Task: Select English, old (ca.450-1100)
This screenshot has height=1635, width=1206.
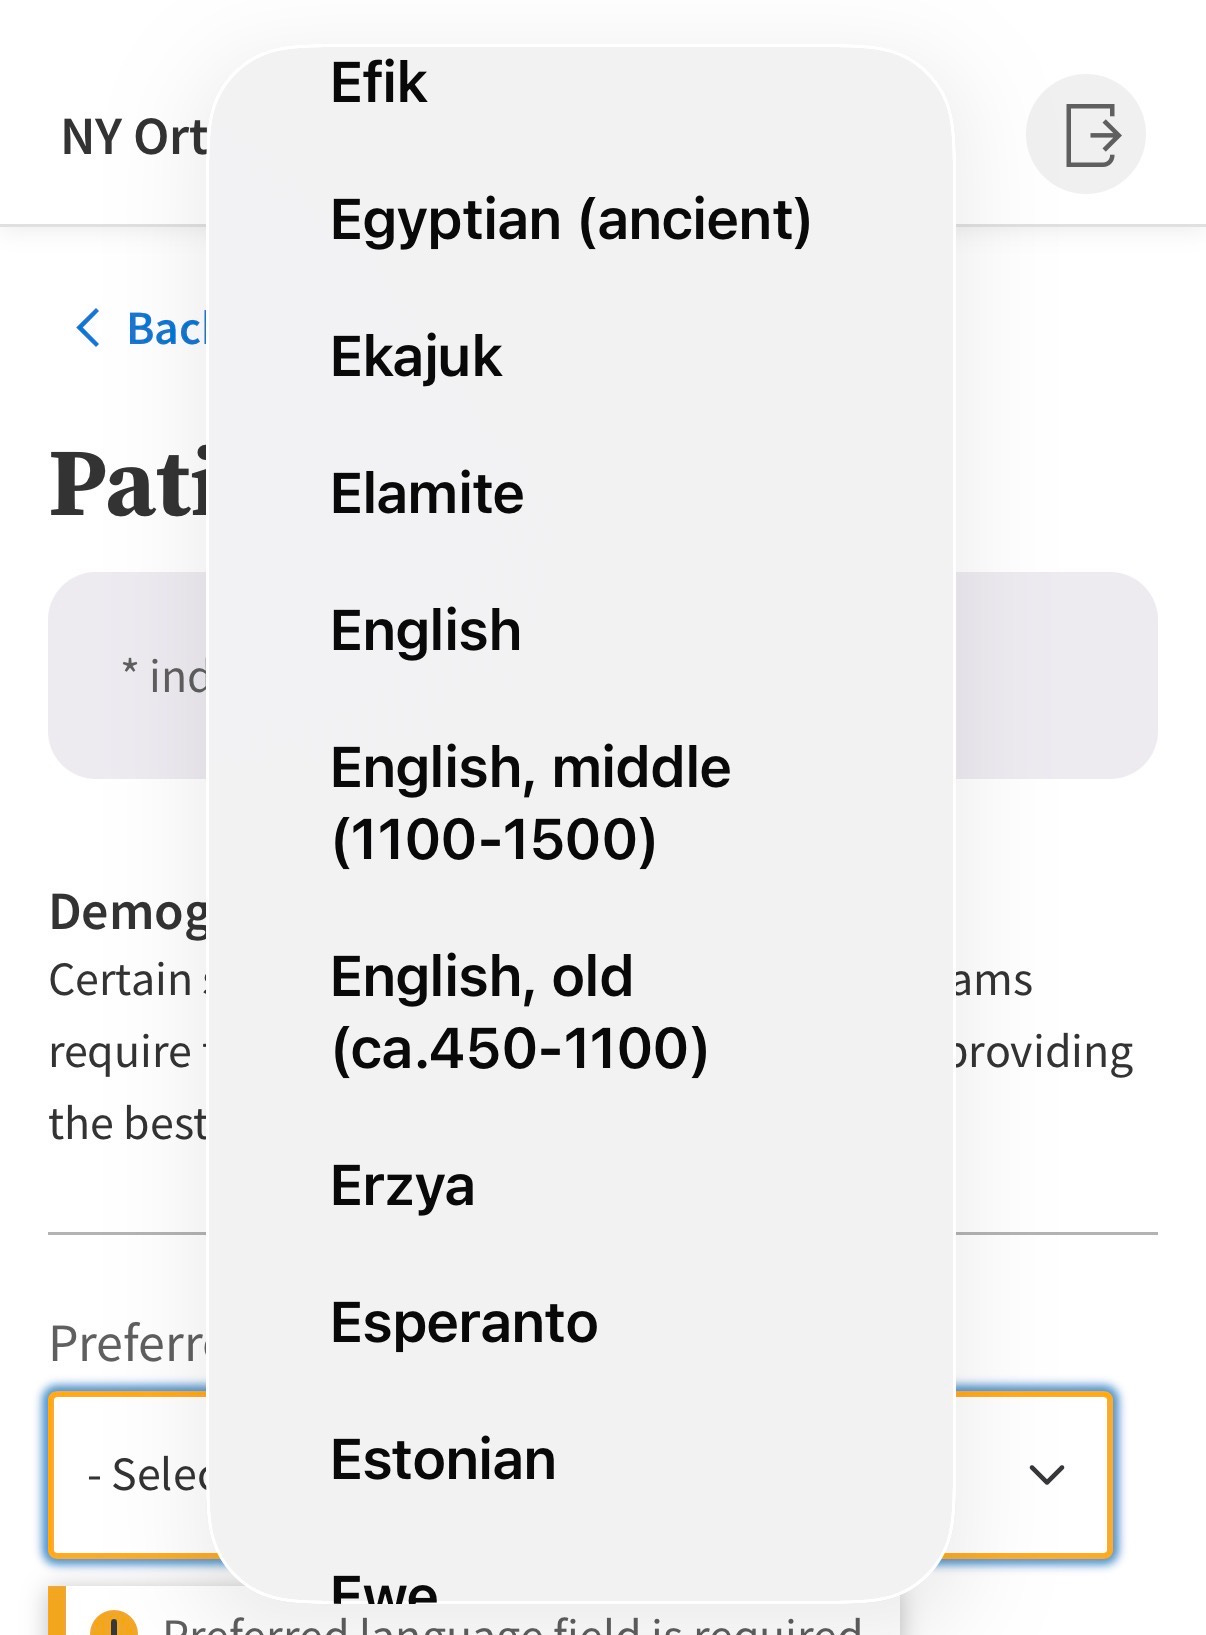Action: click(x=580, y=1012)
